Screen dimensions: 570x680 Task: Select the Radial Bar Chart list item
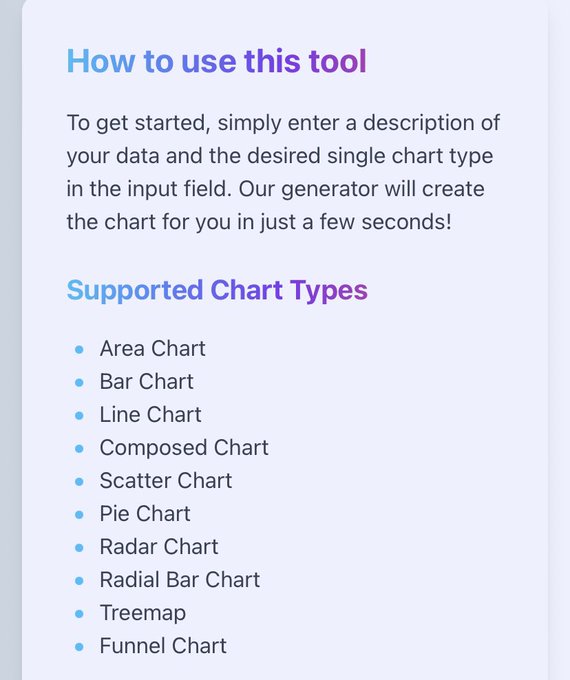180,580
